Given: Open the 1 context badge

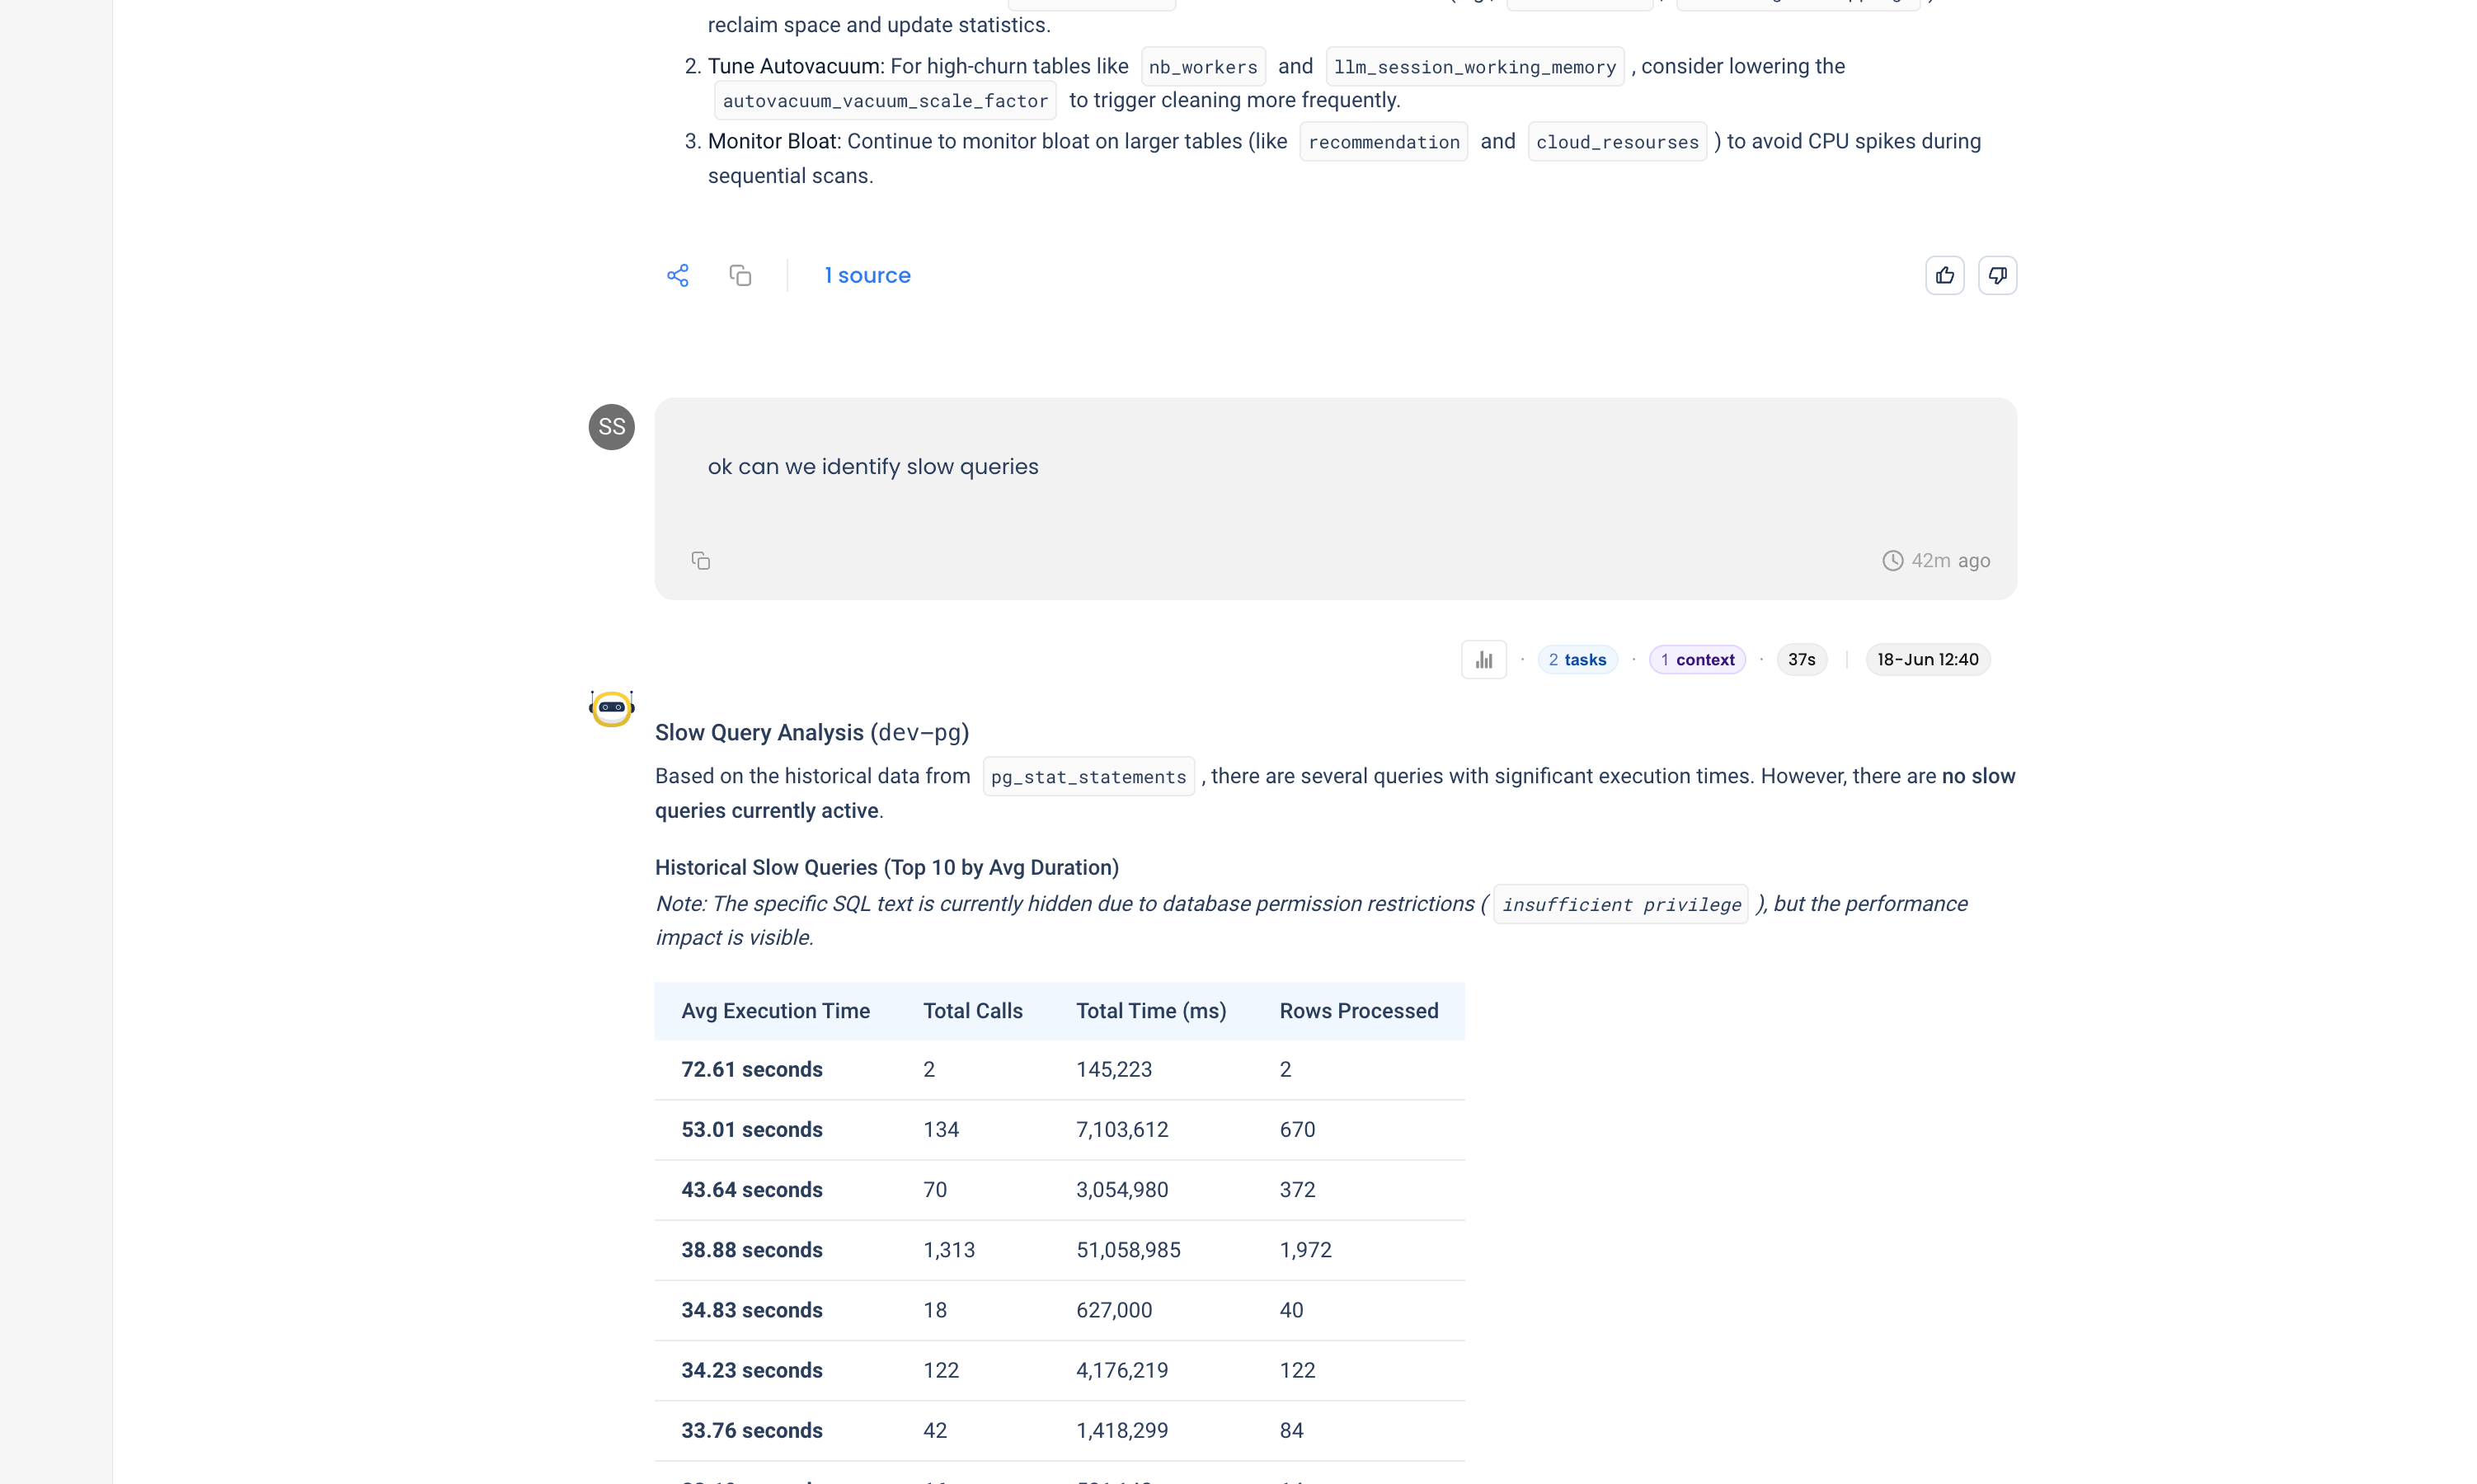Looking at the screenshot, I should (x=1697, y=660).
